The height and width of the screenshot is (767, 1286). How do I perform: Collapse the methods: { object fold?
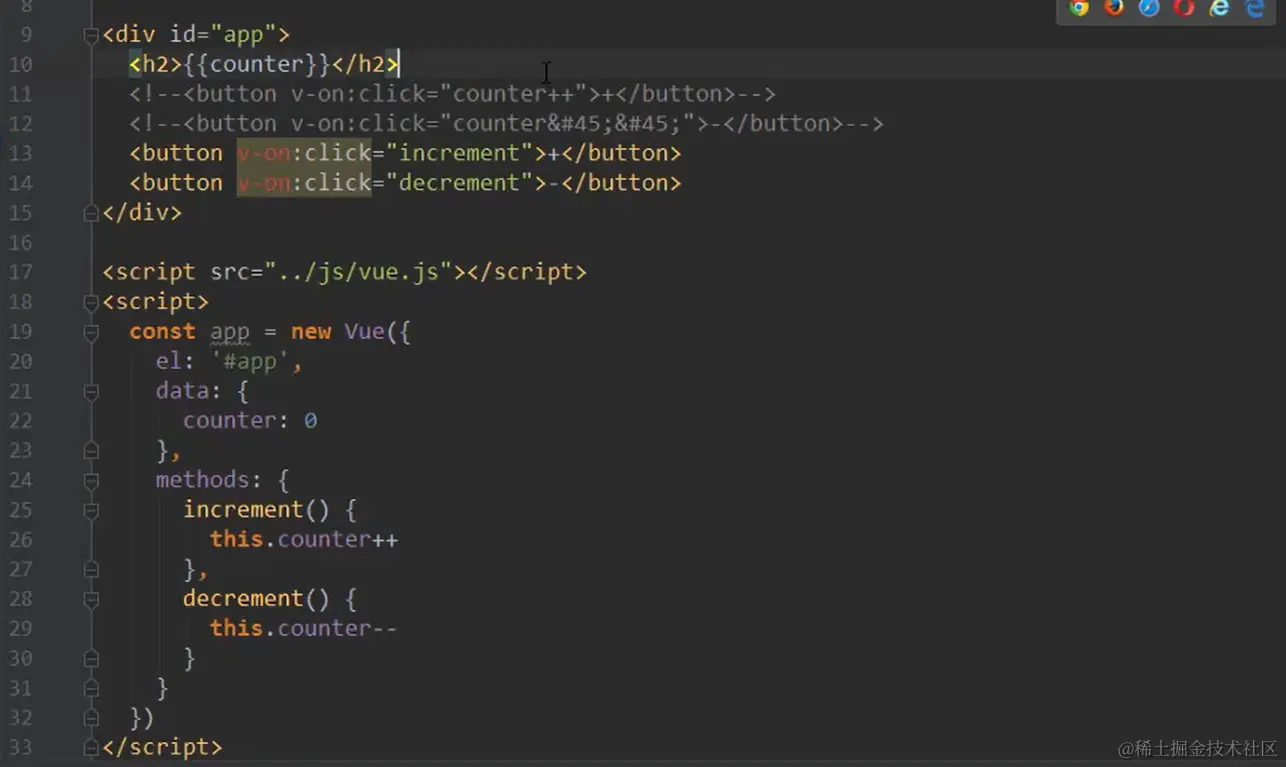[x=91, y=480]
